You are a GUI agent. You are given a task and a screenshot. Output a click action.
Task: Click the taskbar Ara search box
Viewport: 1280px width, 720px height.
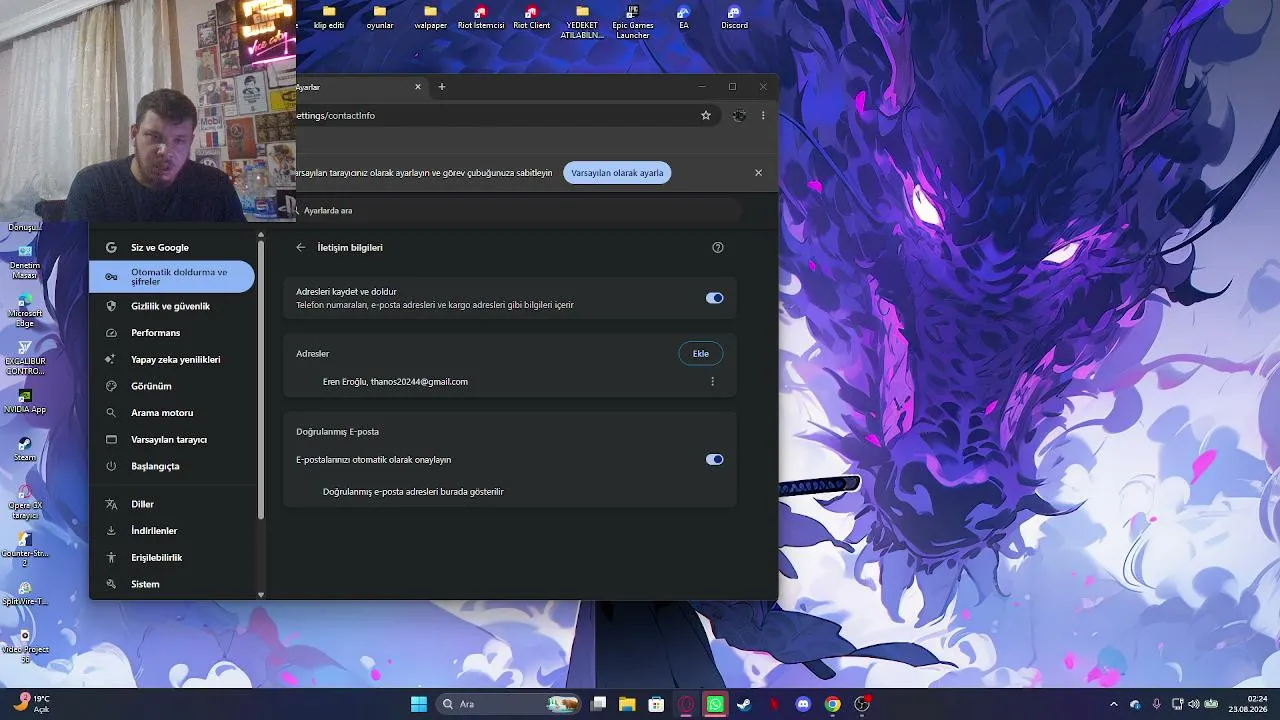(x=509, y=704)
